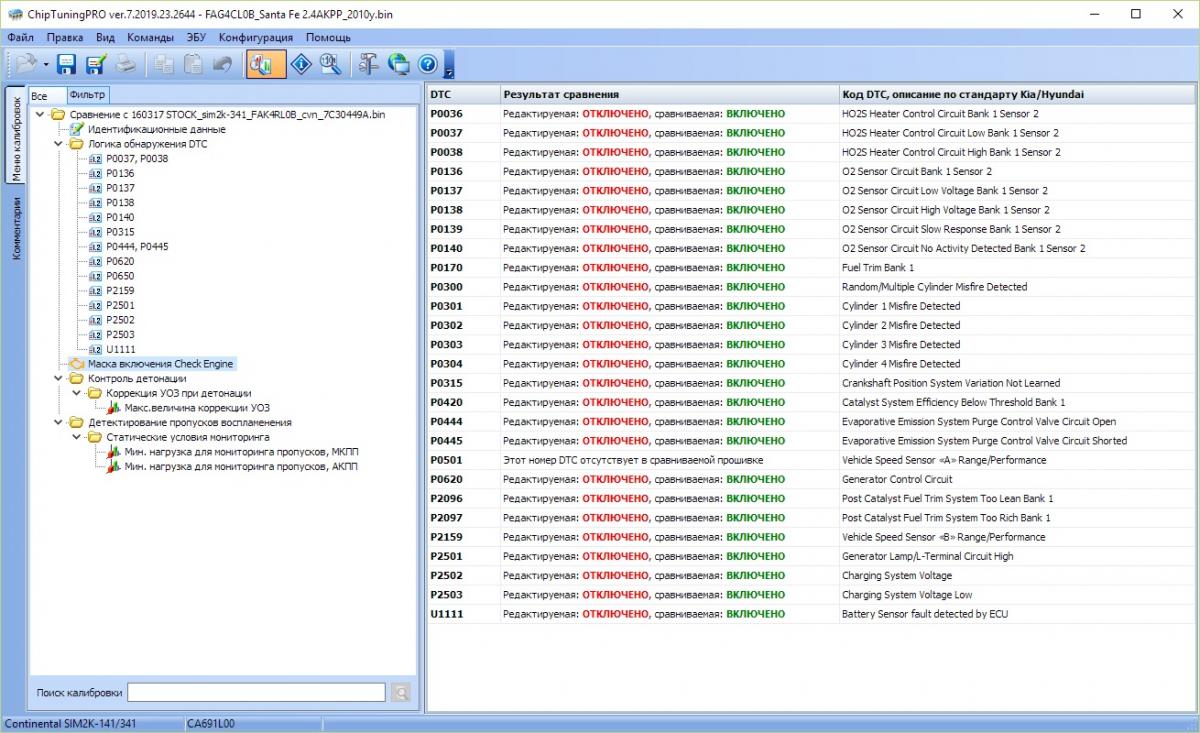Viewport: 1200px width, 733px height.
Task: Open the dropdown arrow beside the Open file icon
Action: (x=46, y=65)
